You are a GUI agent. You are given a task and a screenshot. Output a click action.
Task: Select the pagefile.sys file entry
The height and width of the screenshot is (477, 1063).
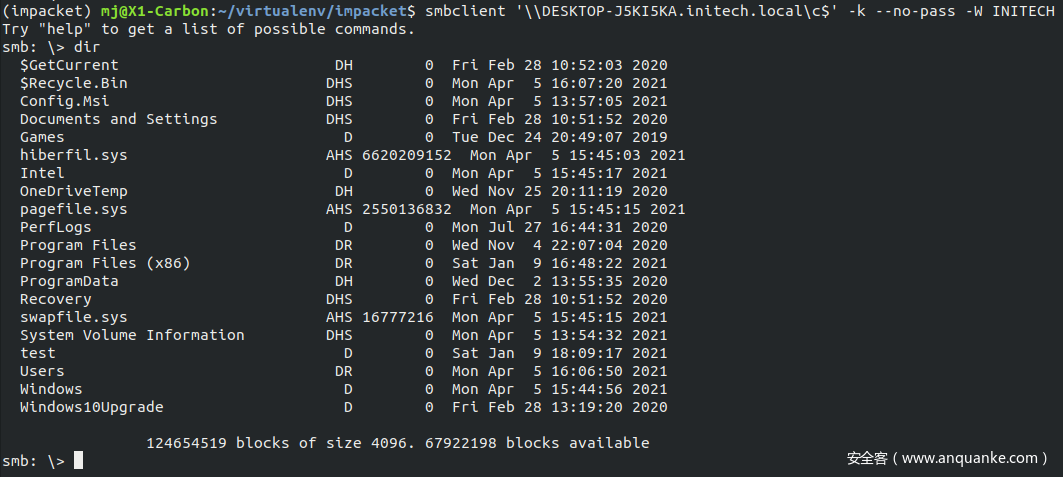[x=73, y=209]
